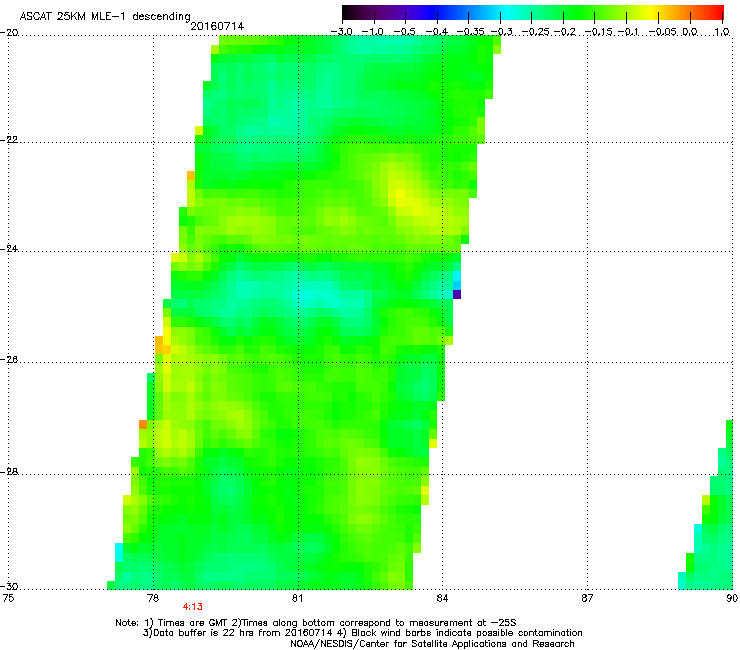The width and height of the screenshot is (740, 650).
Task: Click the -3.0 colorbar tick label
Action: click(341, 32)
